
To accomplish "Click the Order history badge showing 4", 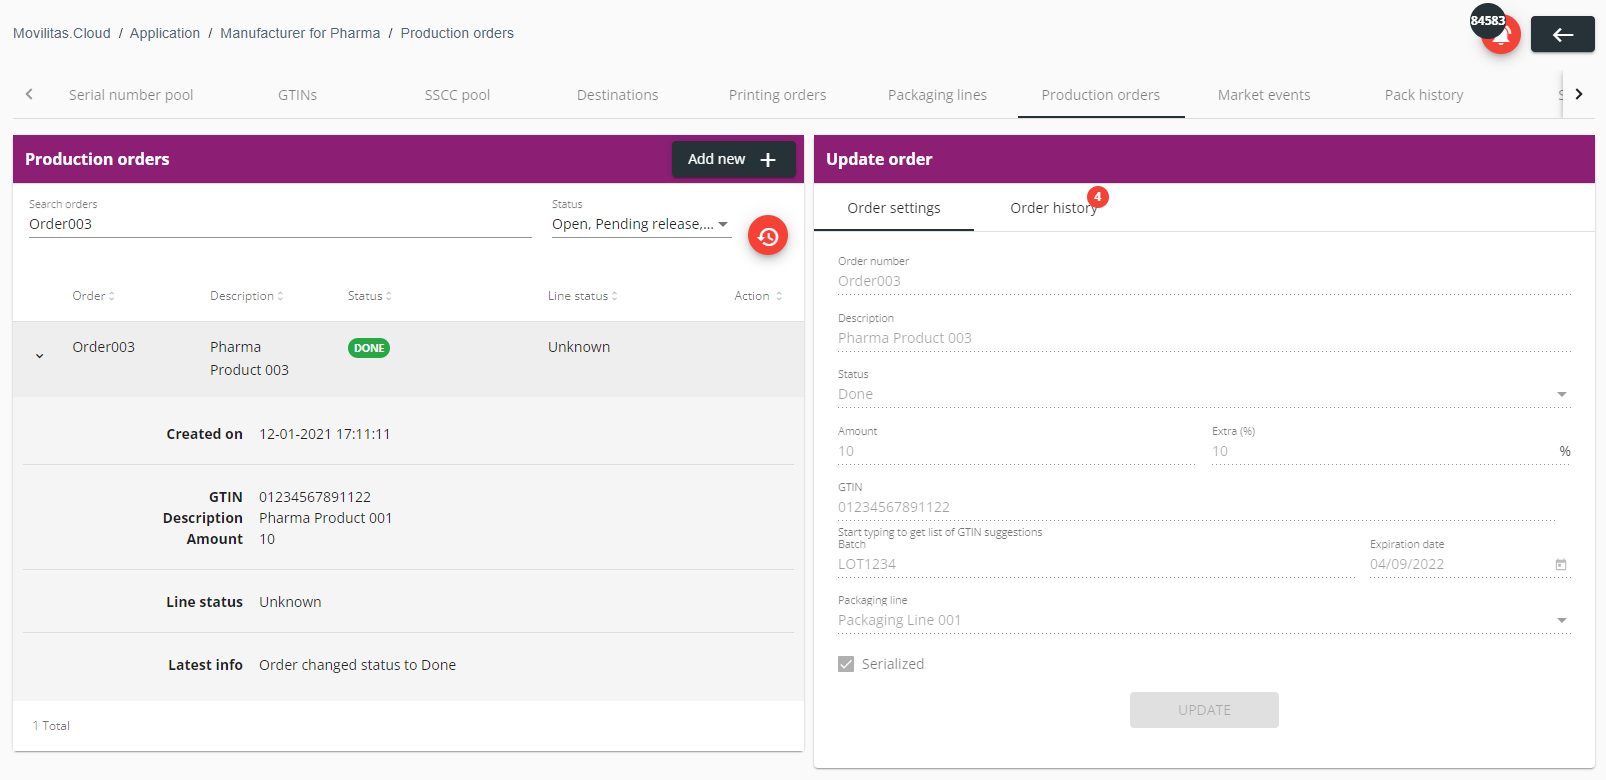I will tap(1097, 197).
